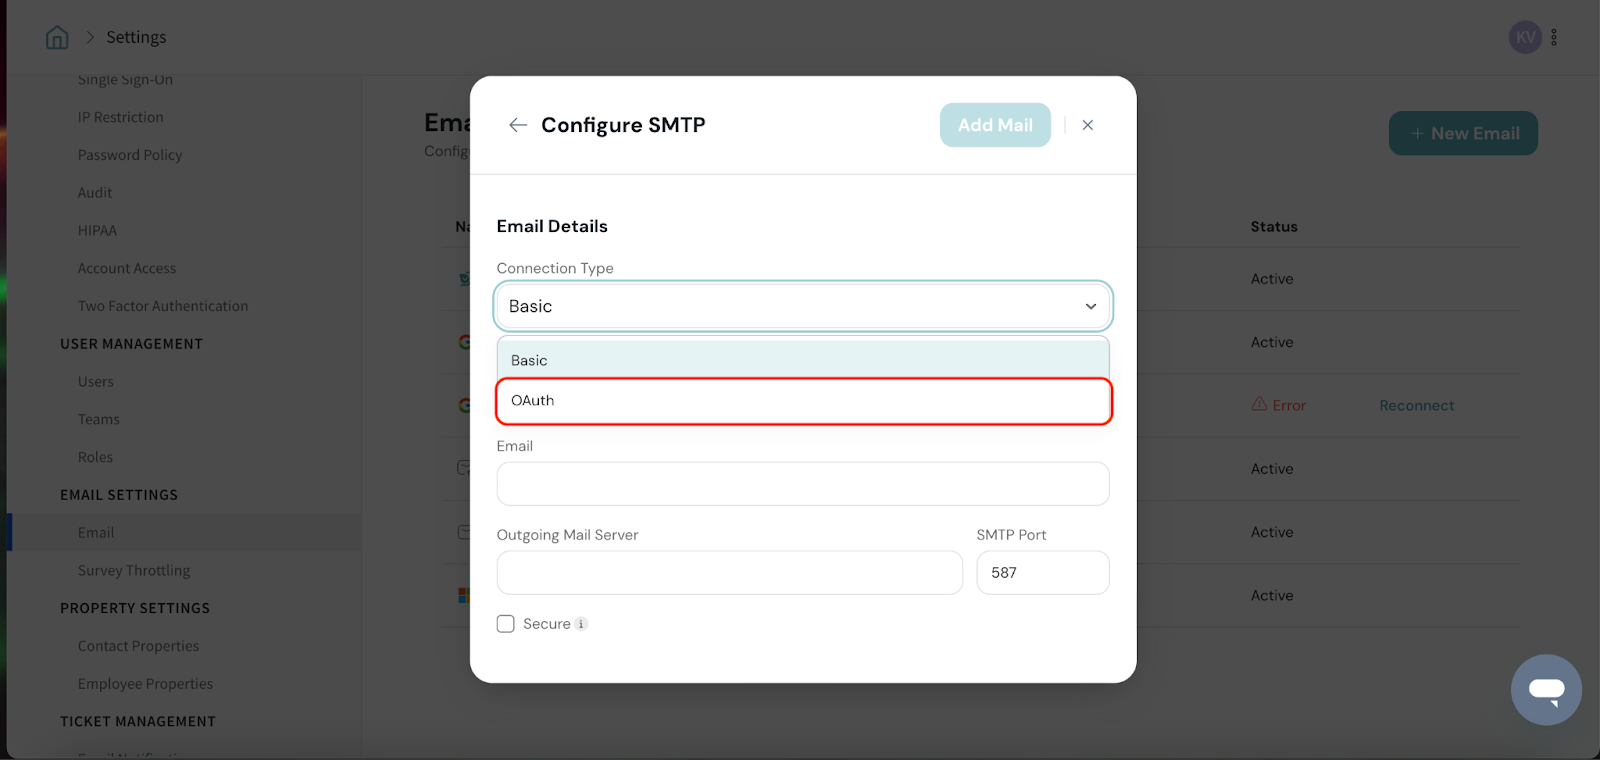Expand the Connection Type dropdown
Screen dimensions: 1600x760
point(802,306)
